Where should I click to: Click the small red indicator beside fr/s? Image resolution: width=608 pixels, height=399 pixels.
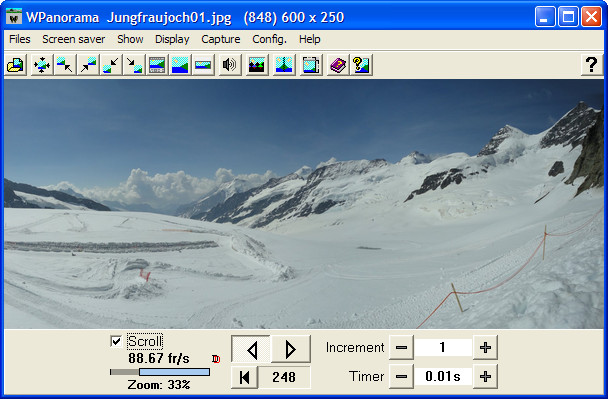pos(216,359)
